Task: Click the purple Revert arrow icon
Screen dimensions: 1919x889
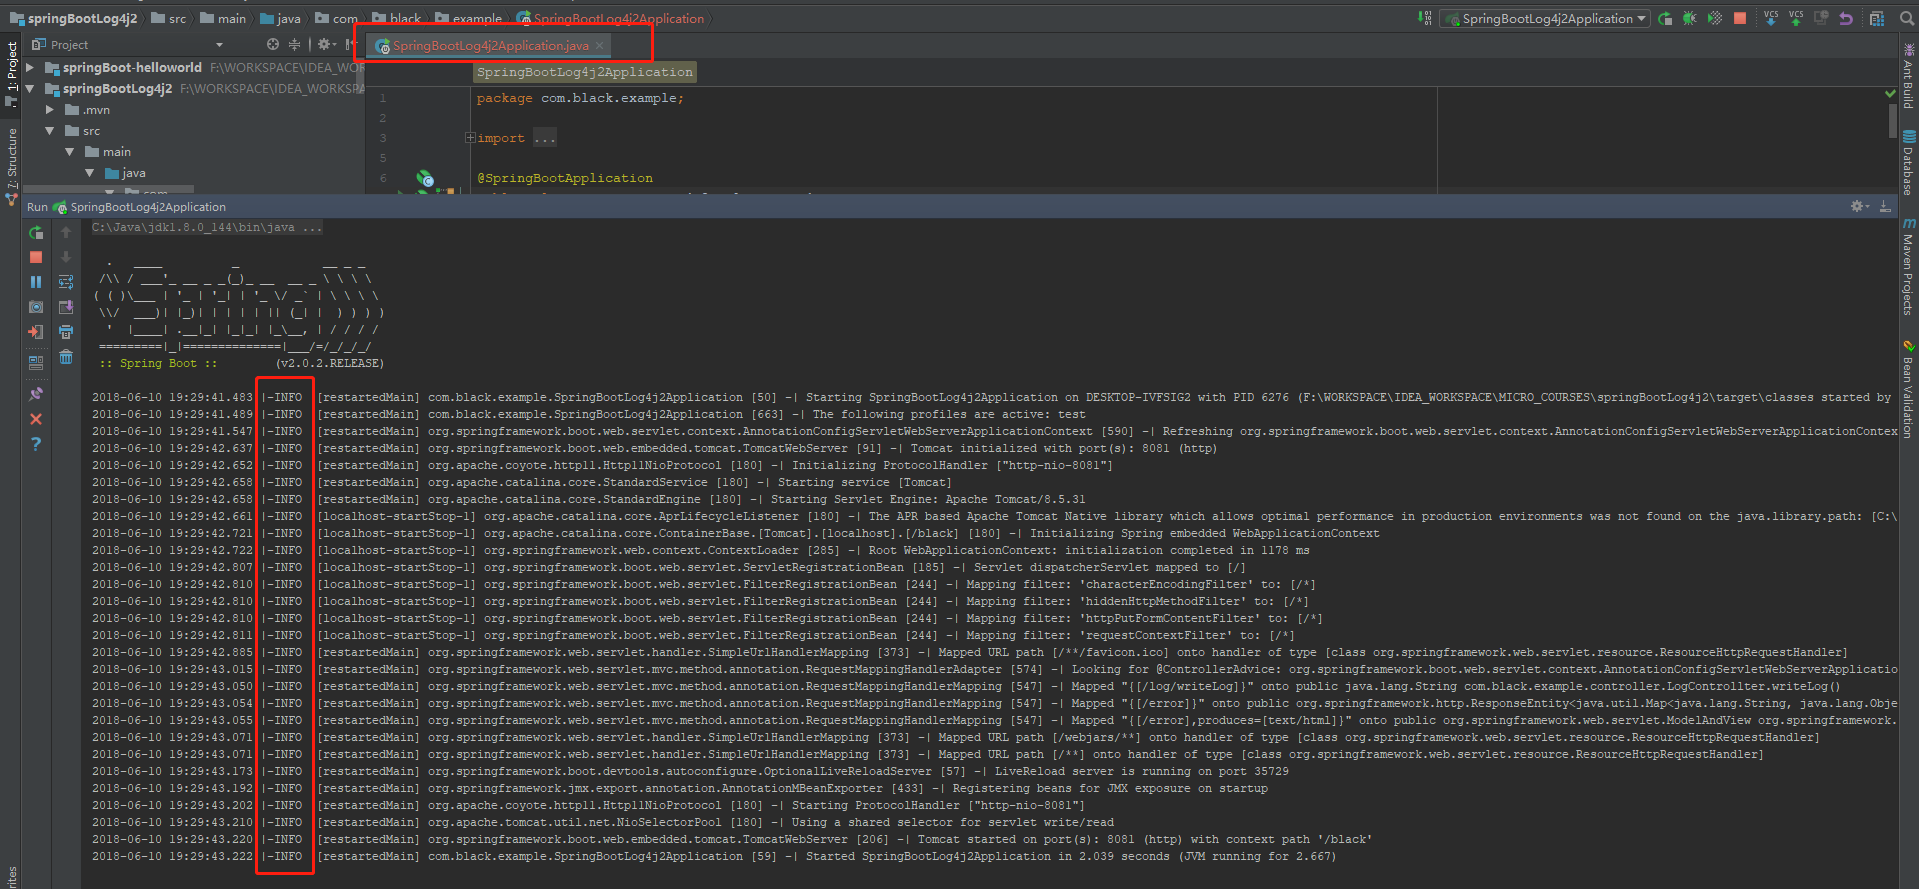Action: tap(1846, 18)
